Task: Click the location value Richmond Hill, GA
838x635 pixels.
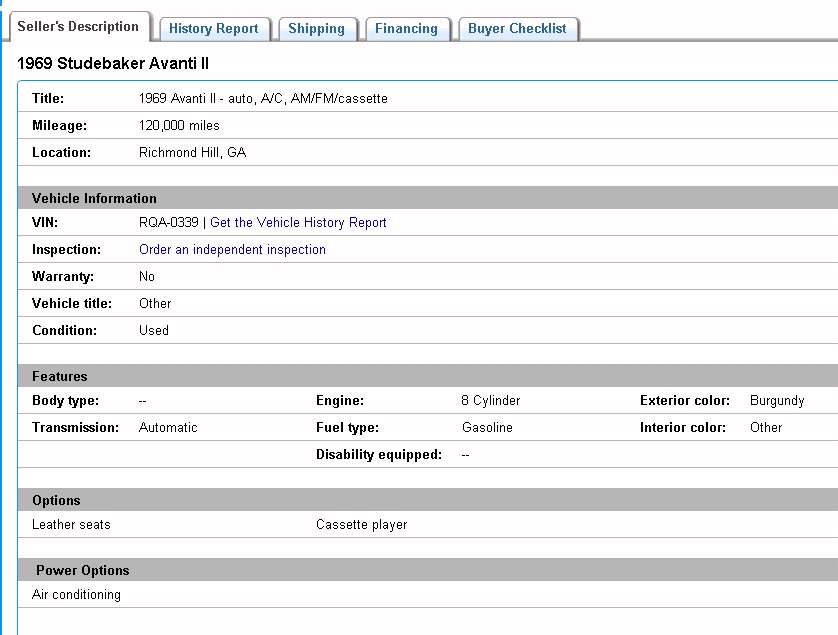Action: pyautogui.click(x=192, y=152)
